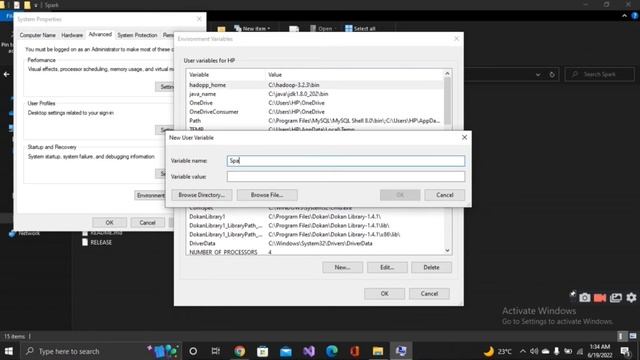The width and height of the screenshot is (640, 360).
Task: Select the Advanced tab
Action: point(100,35)
